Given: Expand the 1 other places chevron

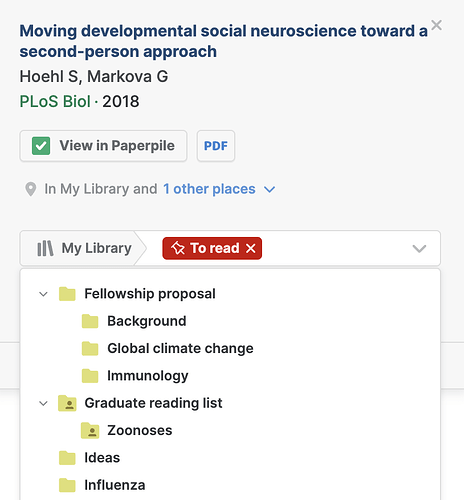Looking at the screenshot, I should [x=269, y=190].
